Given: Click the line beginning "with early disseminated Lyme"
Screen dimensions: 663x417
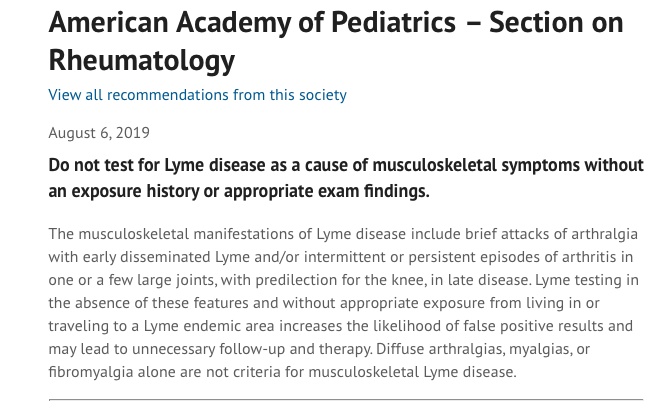Looking at the screenshot, I should (x=340, y=257).
